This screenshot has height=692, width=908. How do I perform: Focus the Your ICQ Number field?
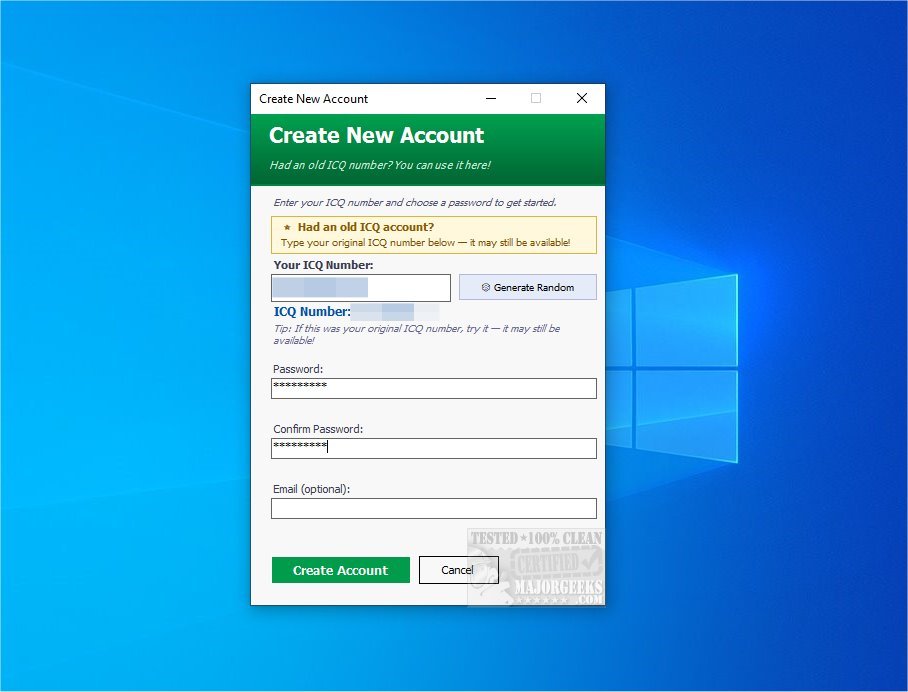[x=361, y=288]
